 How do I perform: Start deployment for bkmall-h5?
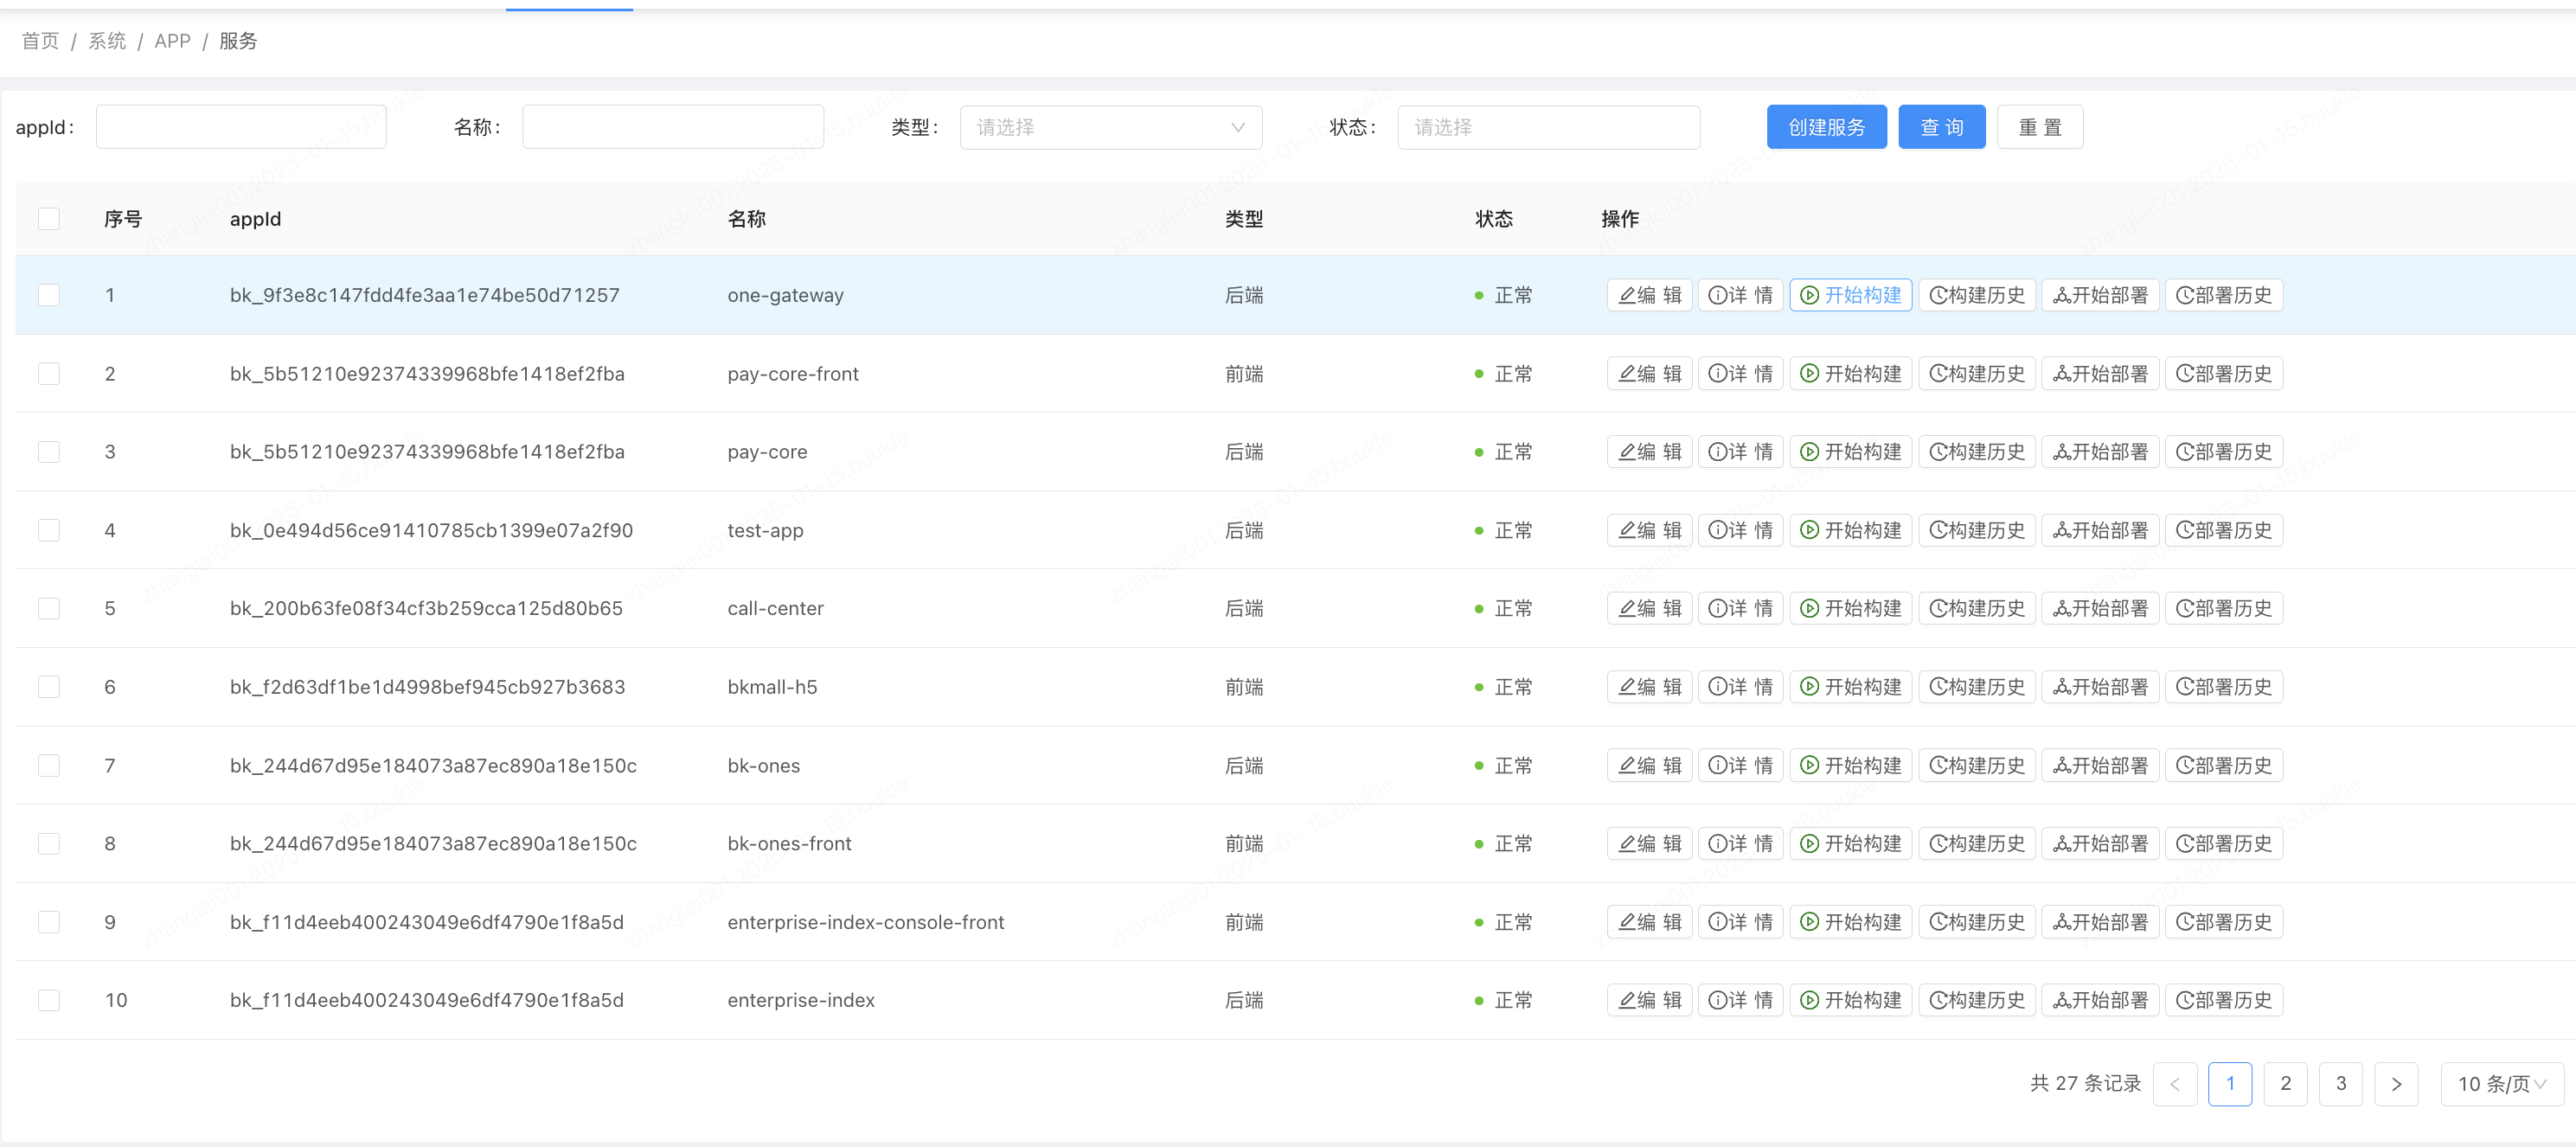pos(2100,687)
